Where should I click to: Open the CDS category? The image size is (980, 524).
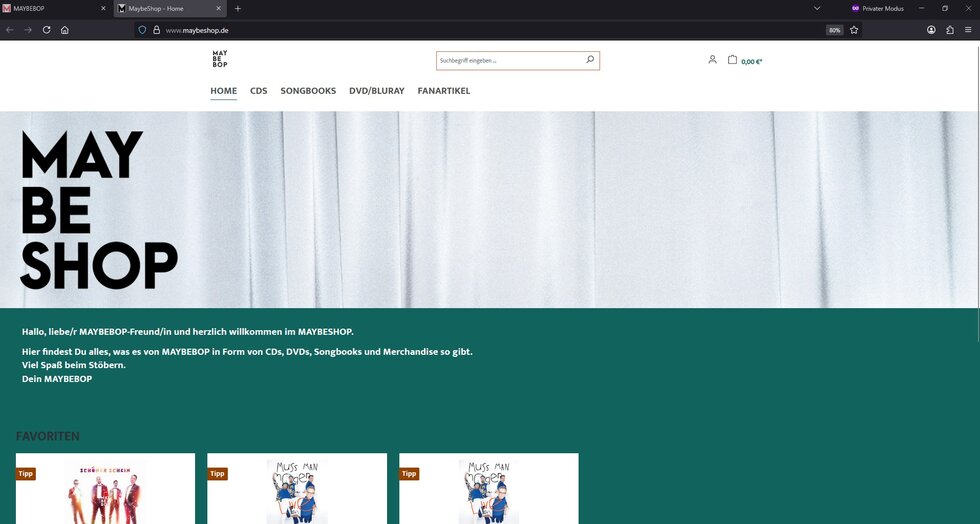259,91
